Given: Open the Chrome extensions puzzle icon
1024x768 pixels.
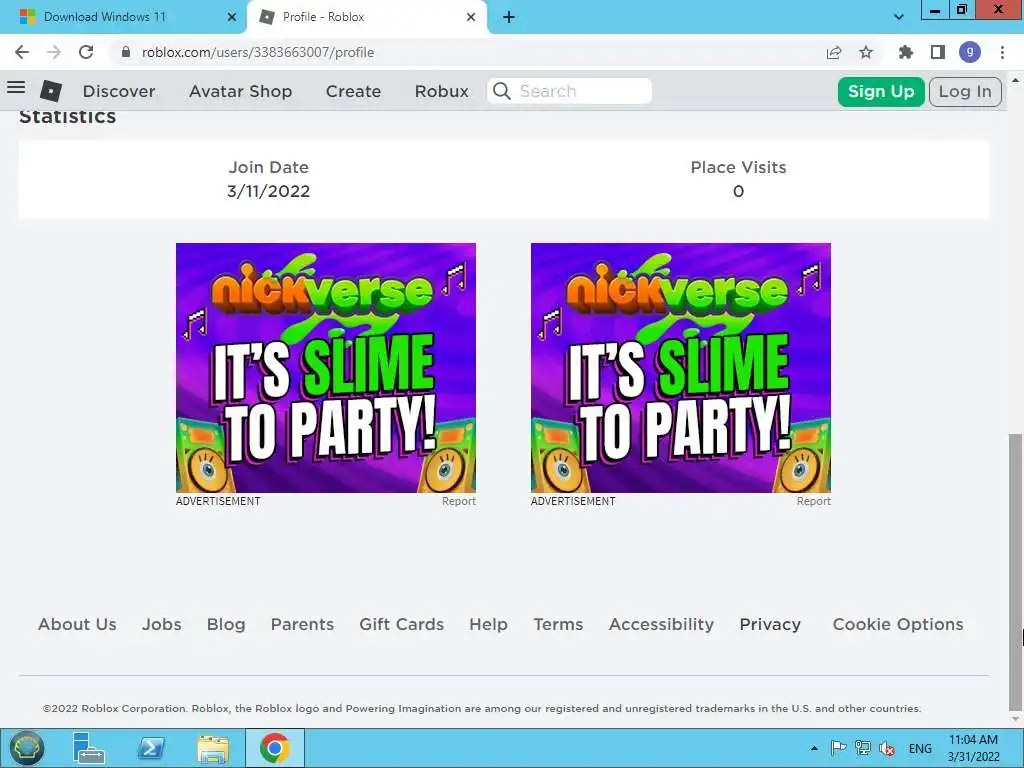Looking at the screenshot, I should pos(905,52).
